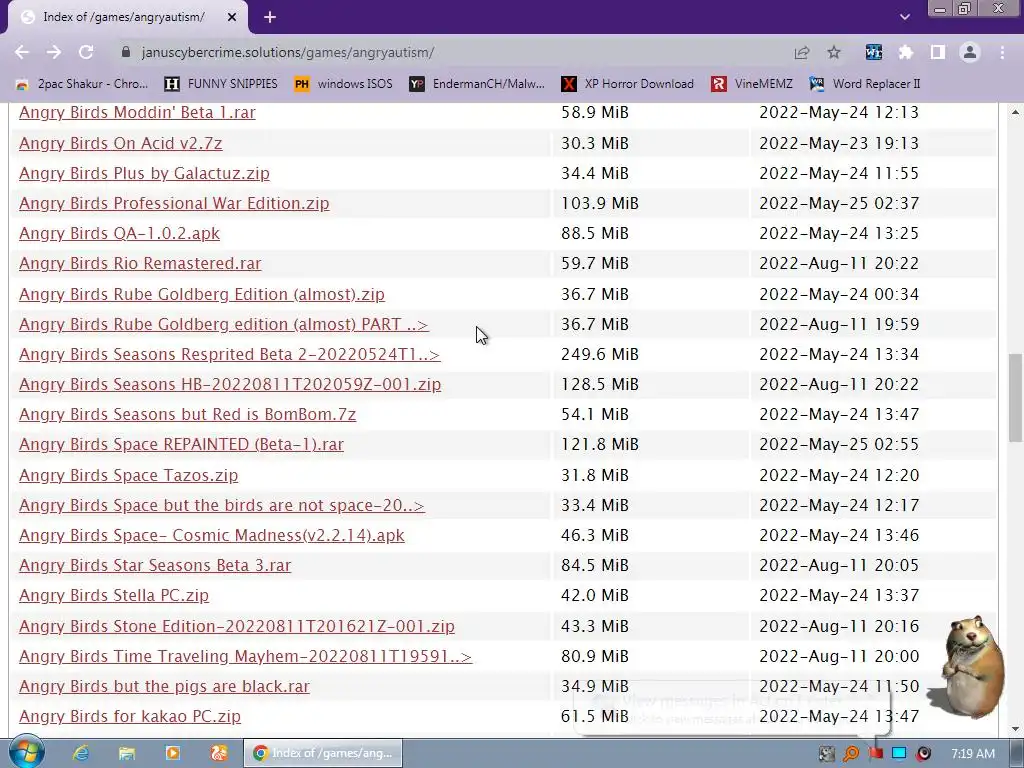The height and width of the screenshot is (768, 1024).
Task: Download Angry Birds for kakao PC.zip
Action: [x=130, y=716]
